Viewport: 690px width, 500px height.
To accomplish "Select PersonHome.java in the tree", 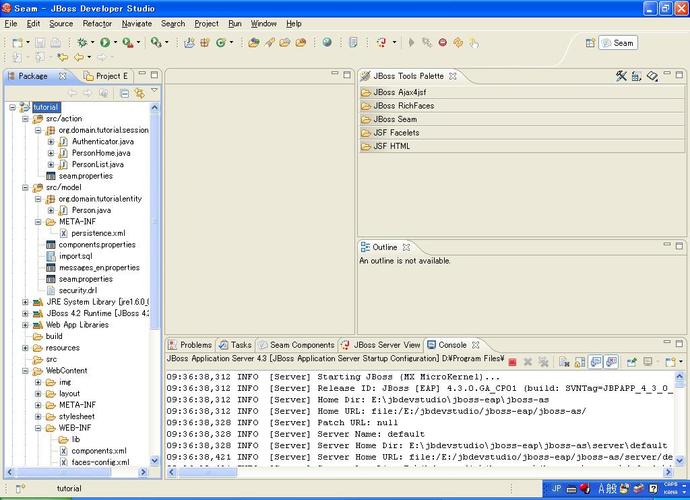I will click(101, 153).
